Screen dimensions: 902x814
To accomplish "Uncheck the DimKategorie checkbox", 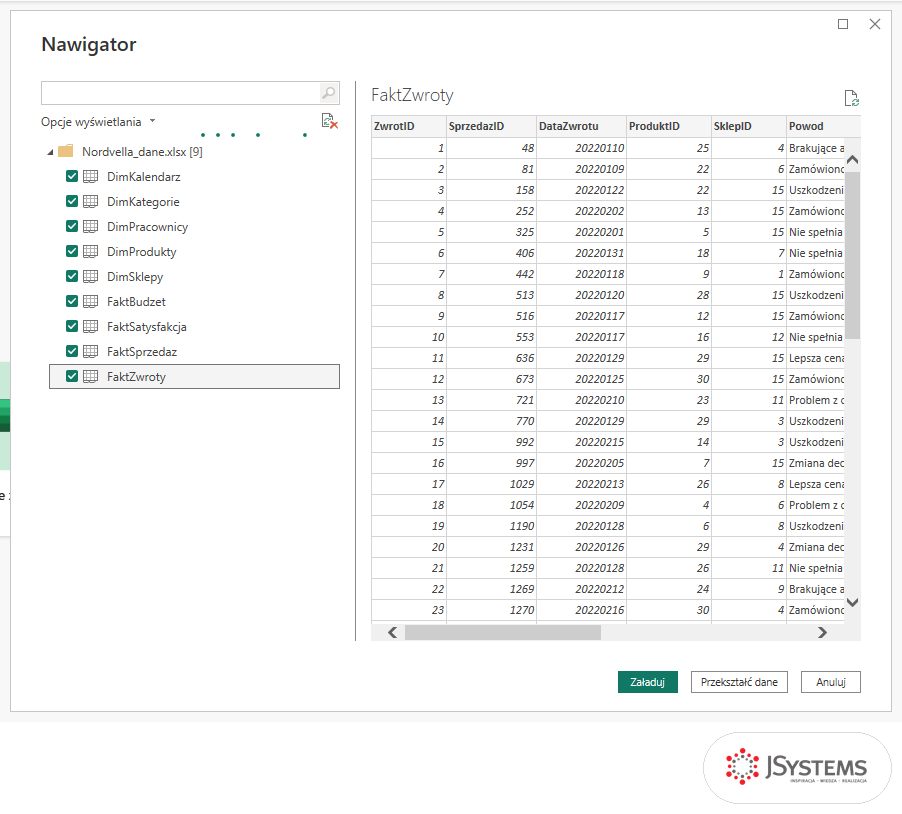I will click(72, 201).
